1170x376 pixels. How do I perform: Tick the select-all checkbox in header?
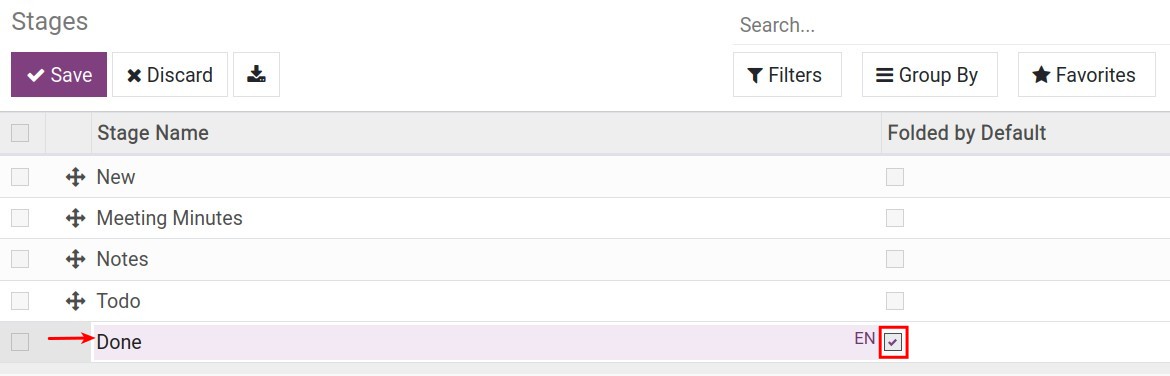(20, 133)
